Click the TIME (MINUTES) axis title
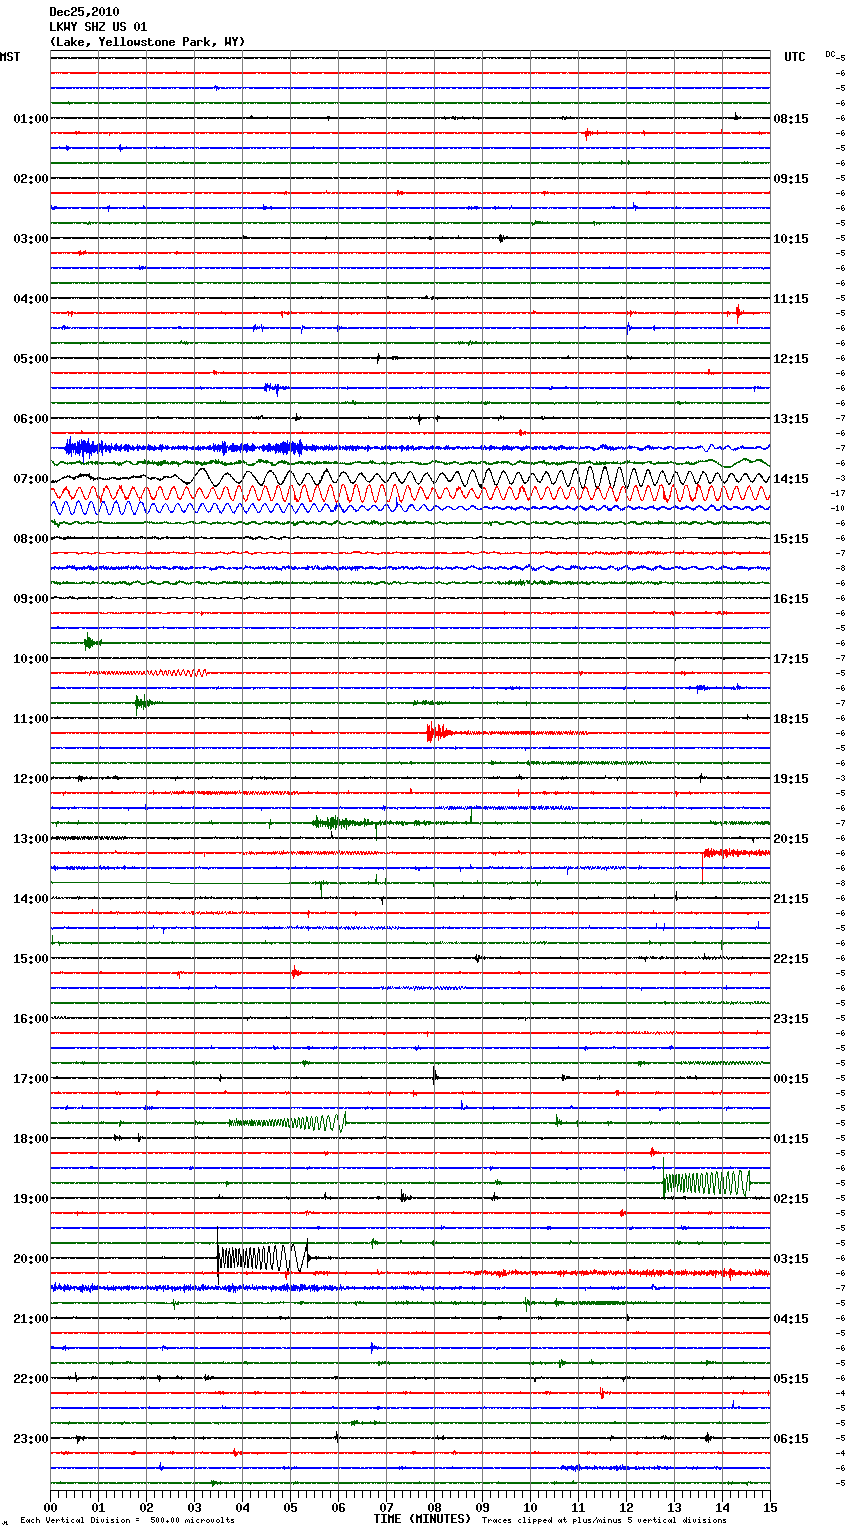 (x=422, y=1519)
